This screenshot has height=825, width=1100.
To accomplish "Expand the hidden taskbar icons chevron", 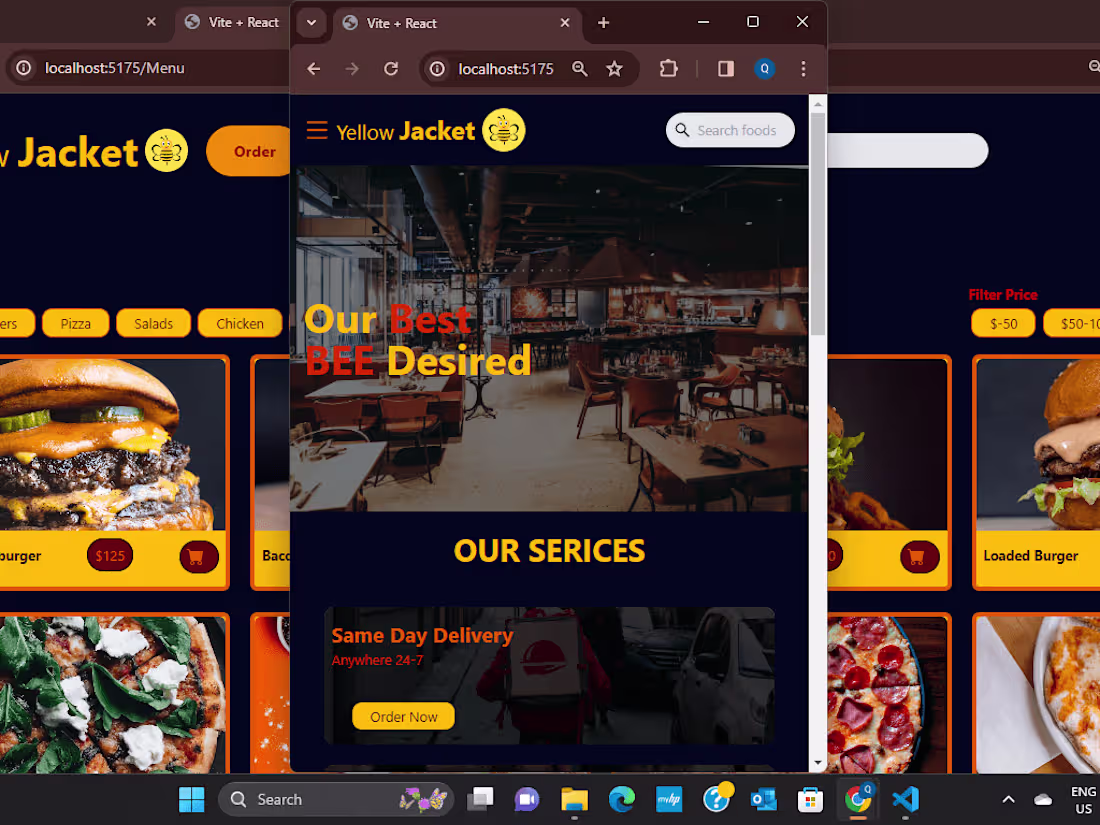I will coord(1008,799).
